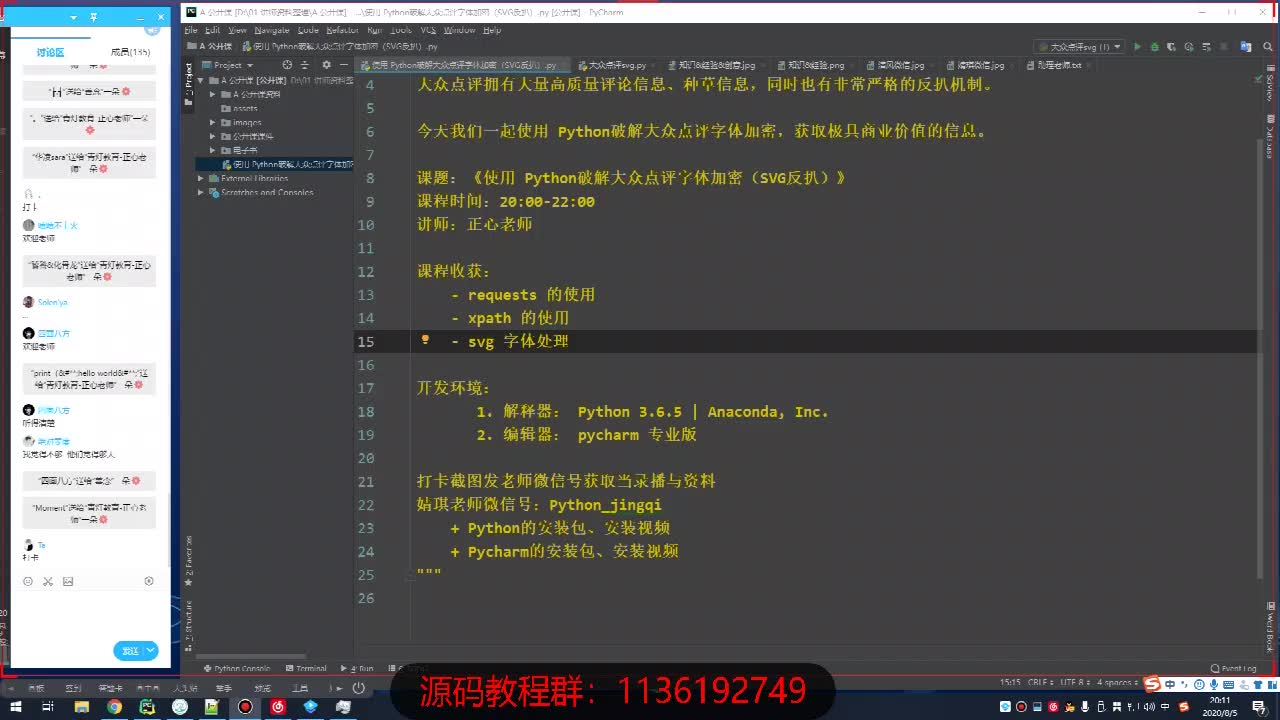Hide the Project panel with minus icon

point(344,65)
